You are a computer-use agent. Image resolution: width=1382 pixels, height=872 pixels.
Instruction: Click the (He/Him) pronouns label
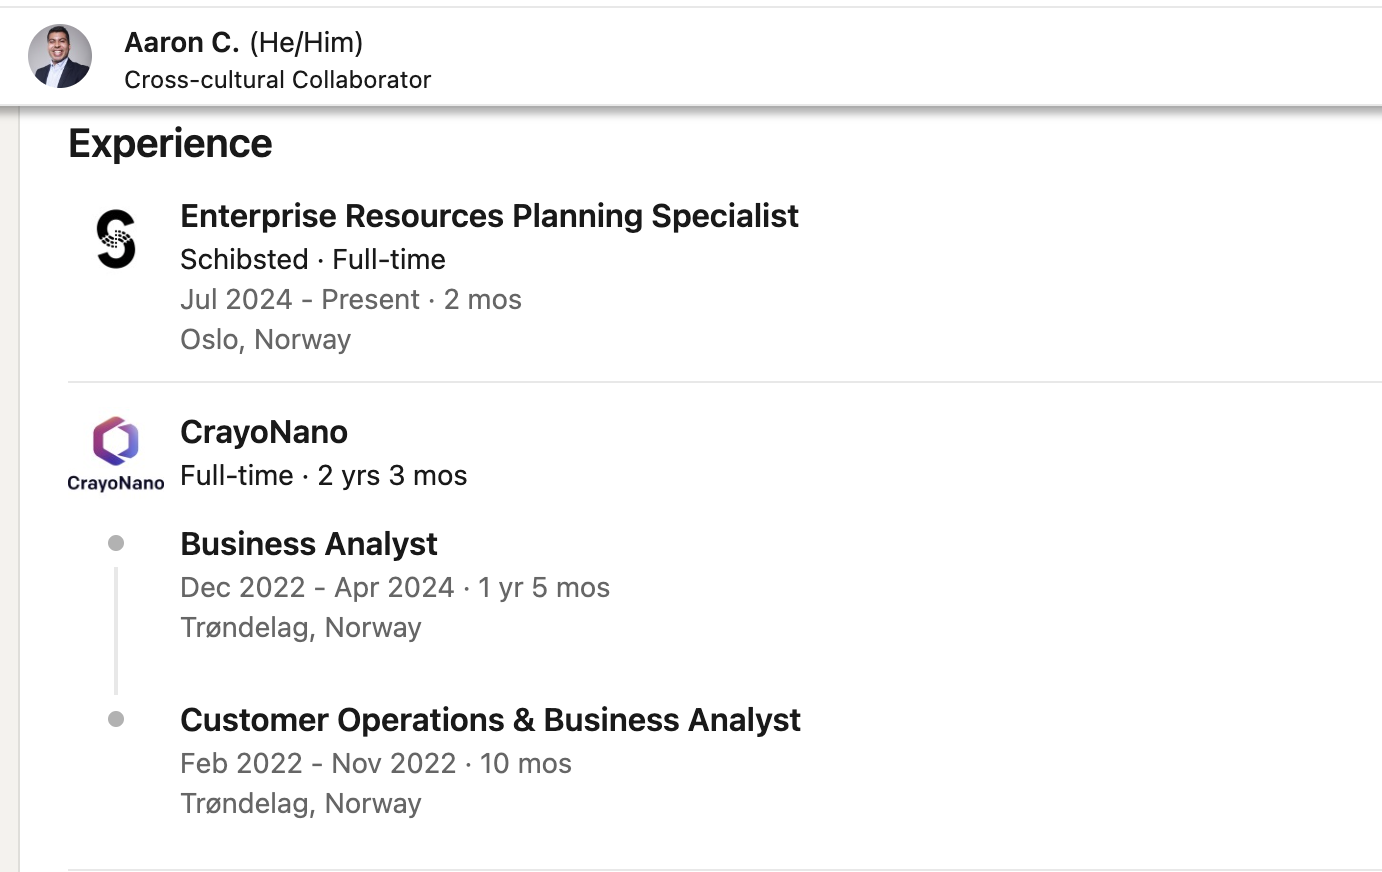click(x=306, y=42)
